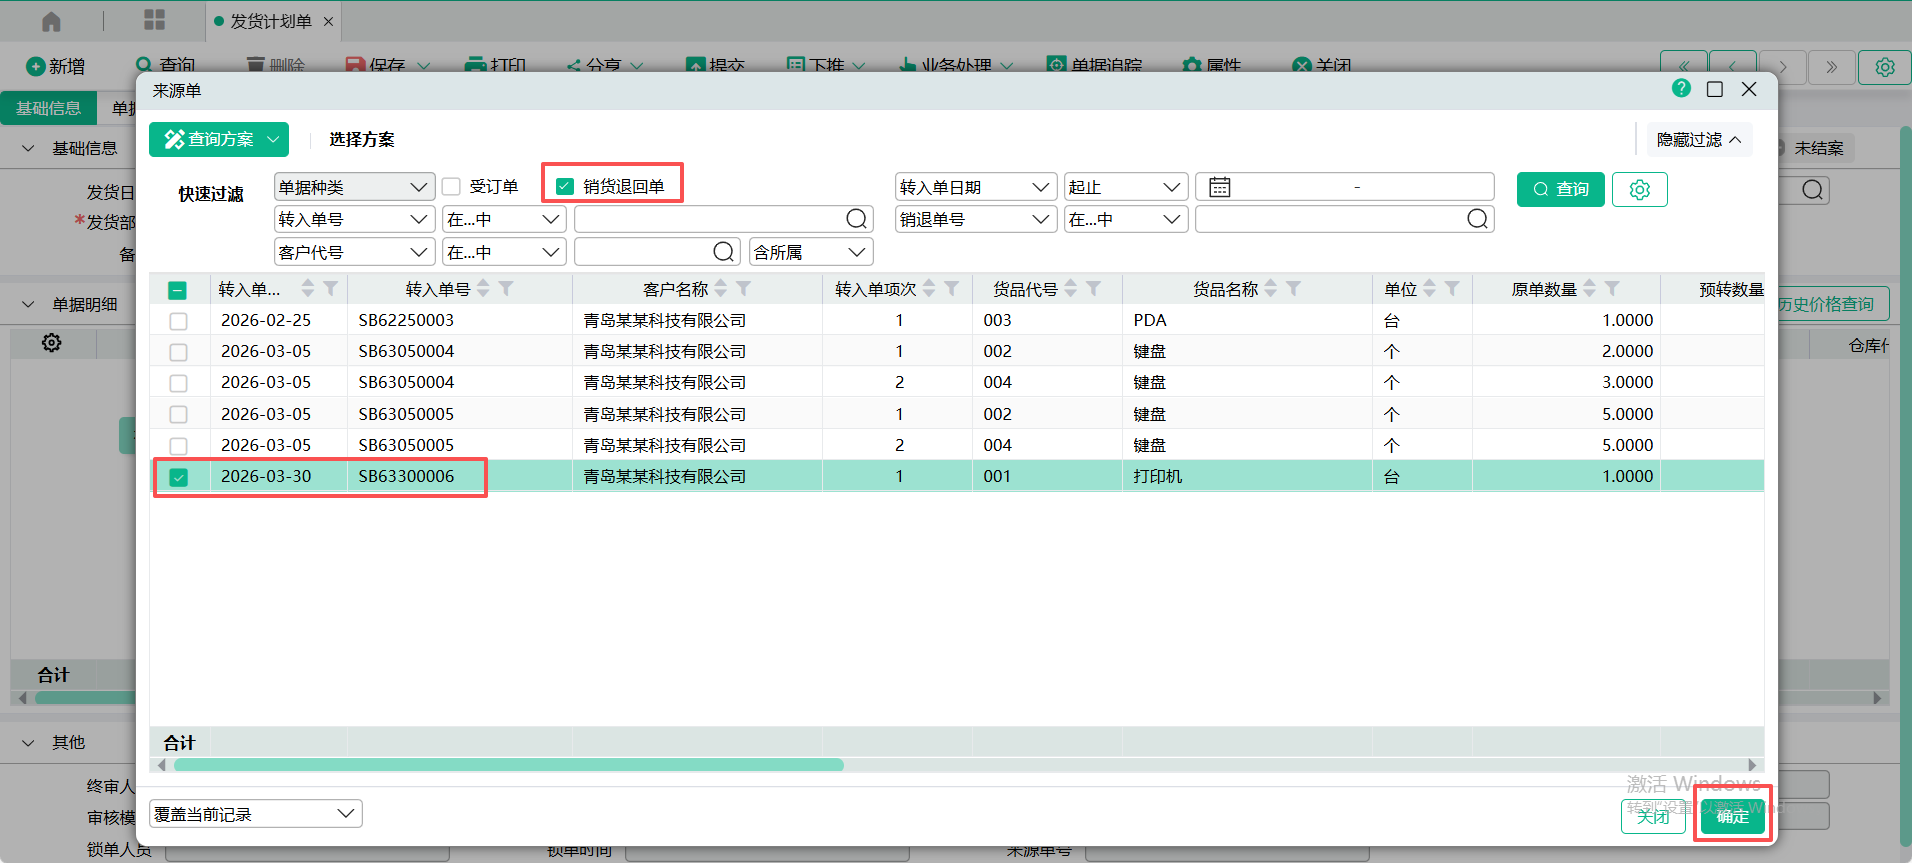Switch to the 发货计划单 tab

[271, 21]
